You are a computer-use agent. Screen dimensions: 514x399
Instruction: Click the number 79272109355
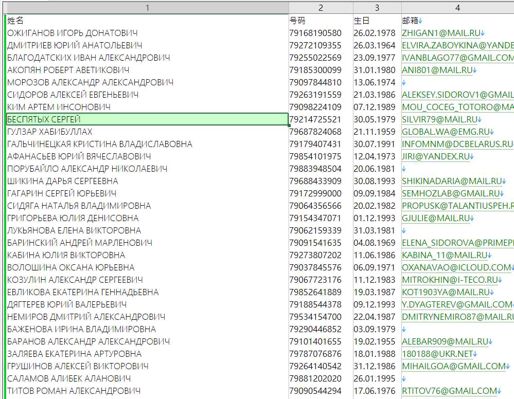[315, 45]
